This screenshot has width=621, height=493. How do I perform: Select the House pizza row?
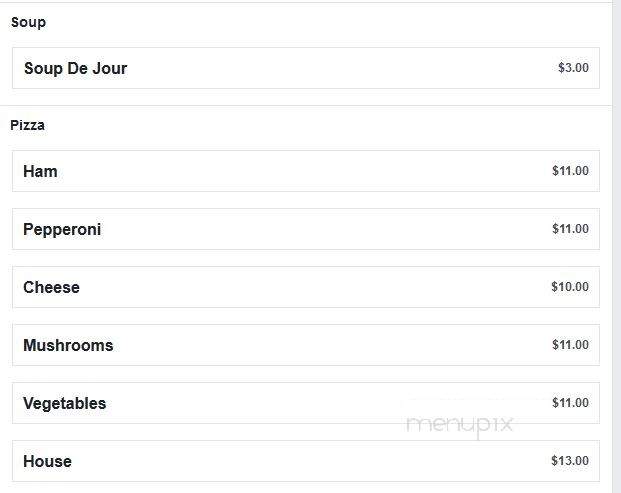coord(306,461)
